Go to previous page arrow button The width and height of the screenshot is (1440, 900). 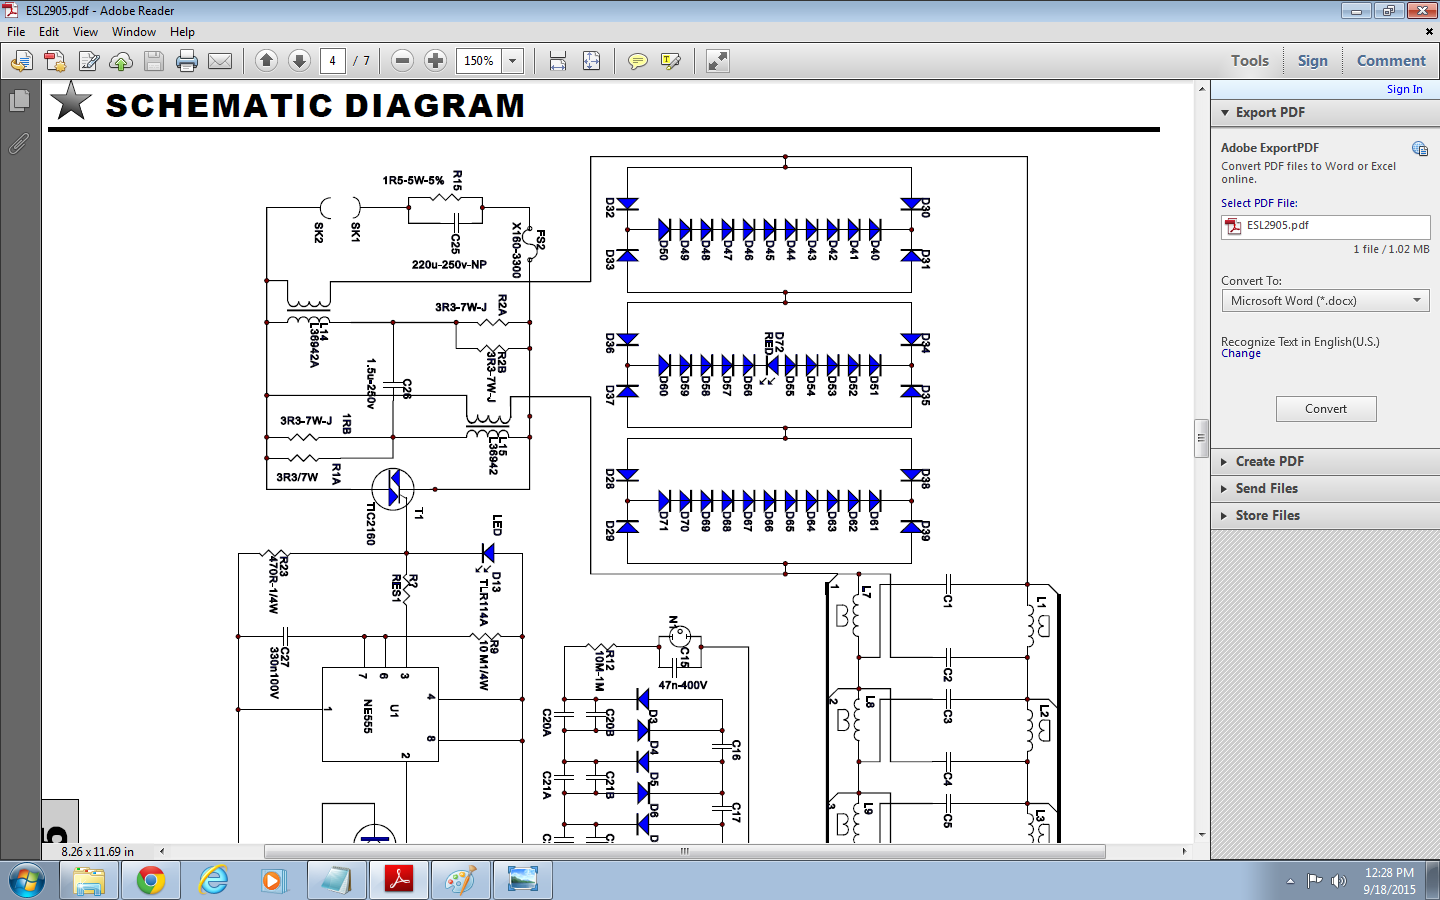click(x=266, y=61)
